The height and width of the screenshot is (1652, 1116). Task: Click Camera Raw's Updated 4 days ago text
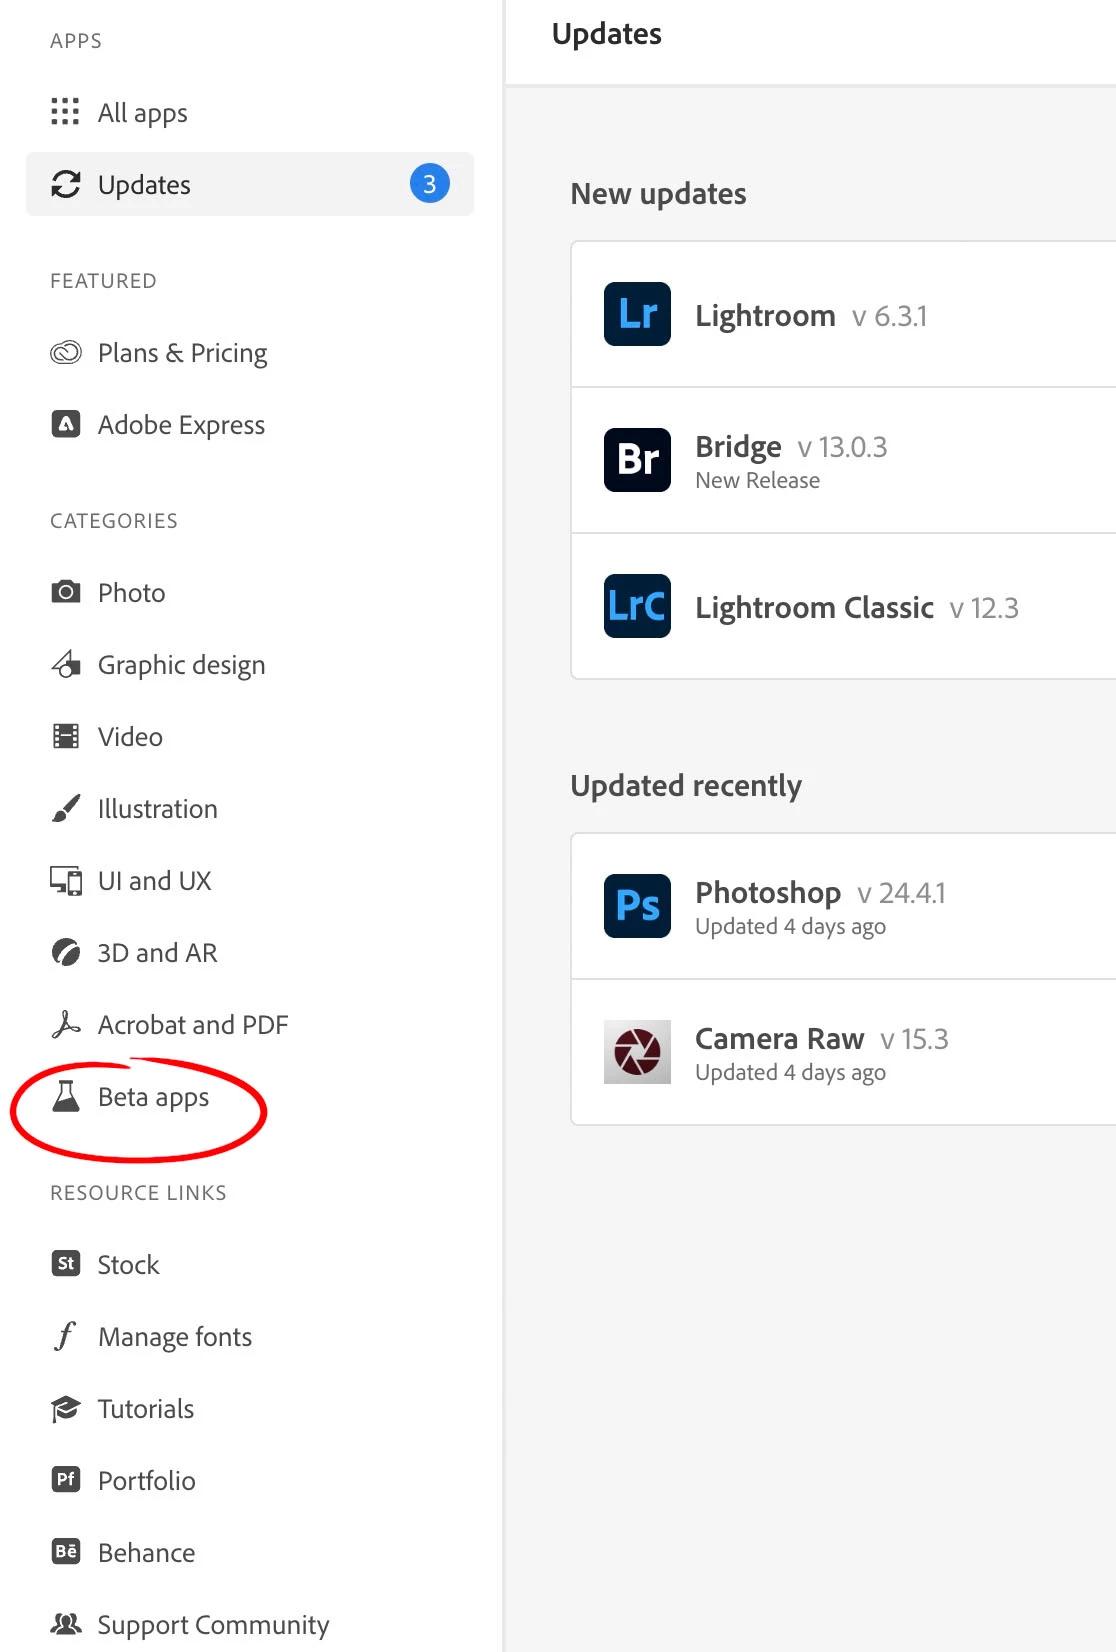click(790, 1073)
